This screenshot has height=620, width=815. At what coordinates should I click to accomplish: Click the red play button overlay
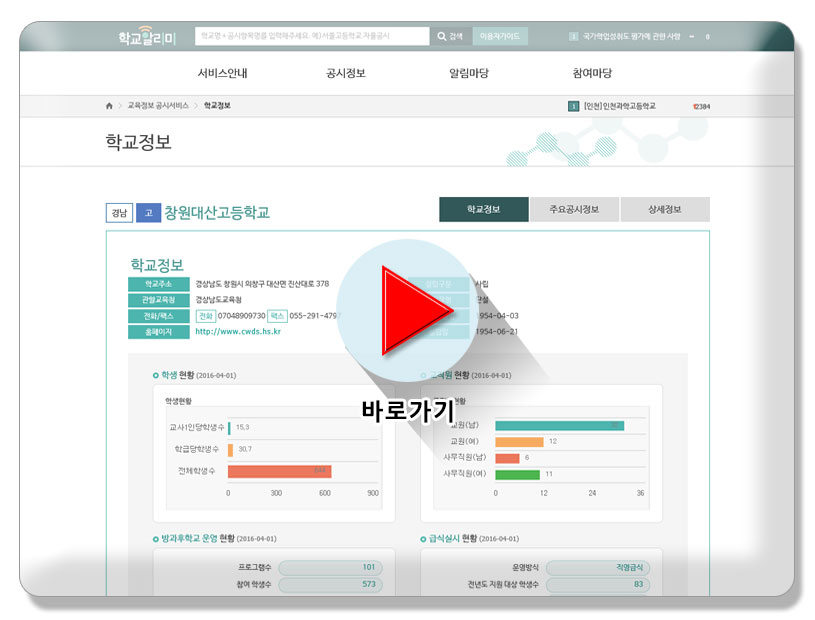tap(417, 311)
